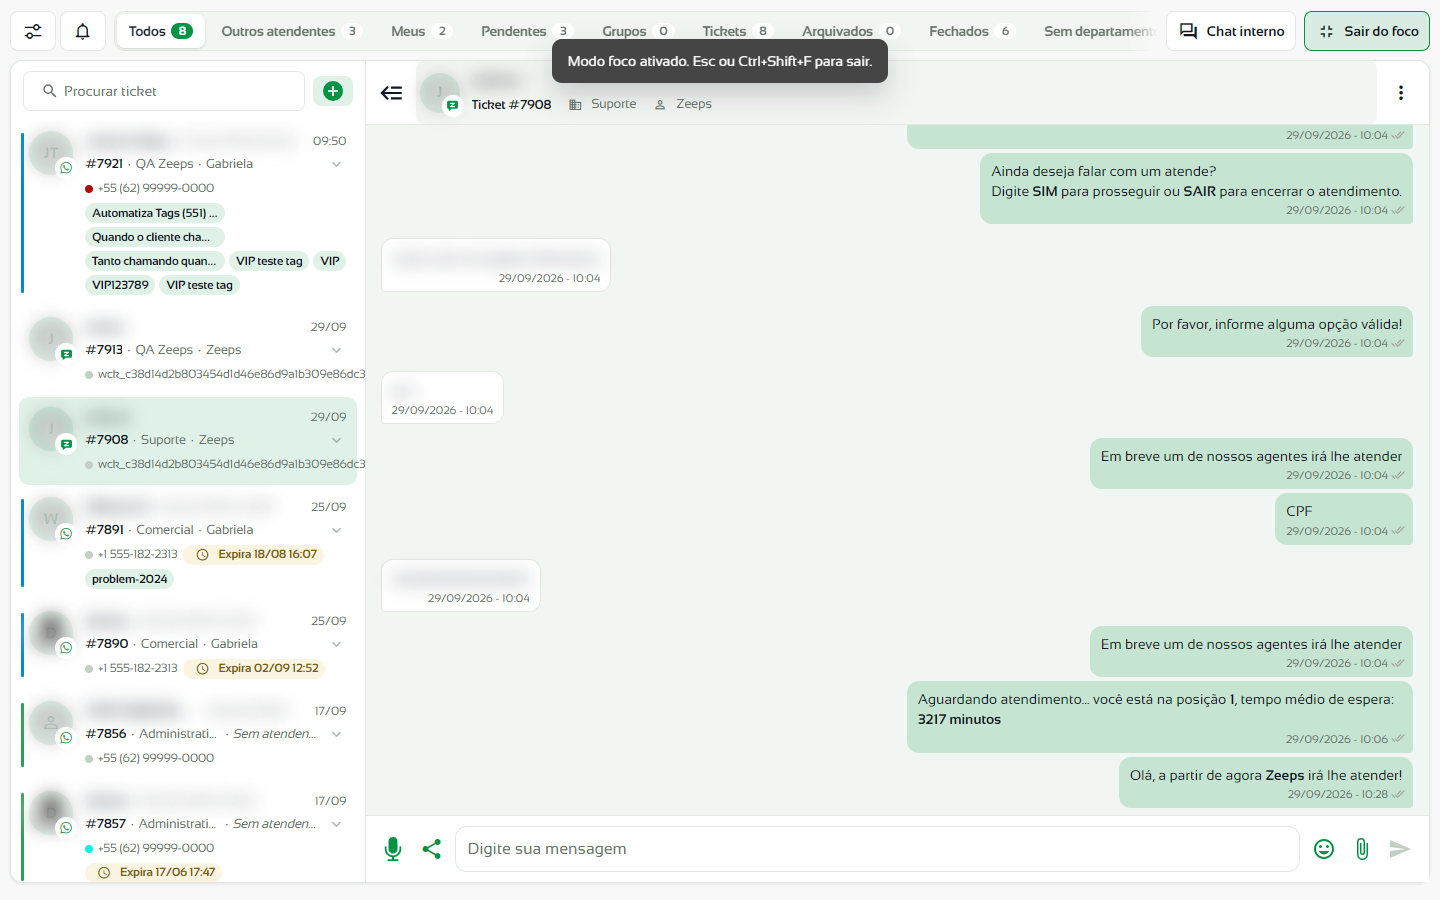Click the avatar of ticket #7921
1440x900 pixels.
[51, 153]
